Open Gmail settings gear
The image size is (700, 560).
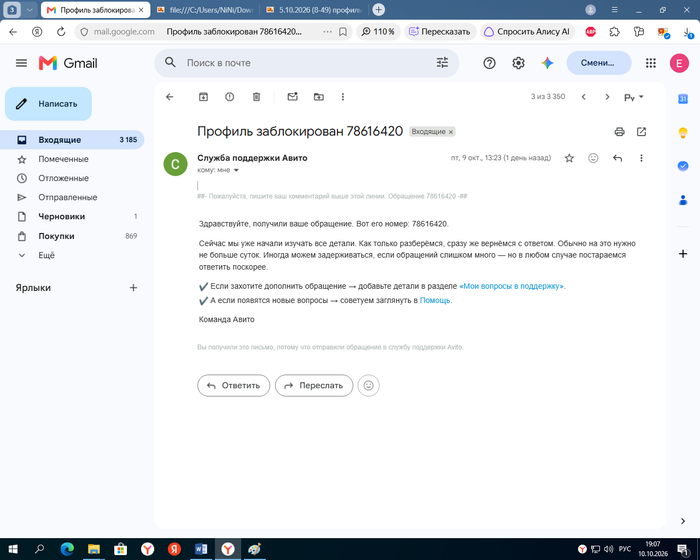tap(518, 63)
